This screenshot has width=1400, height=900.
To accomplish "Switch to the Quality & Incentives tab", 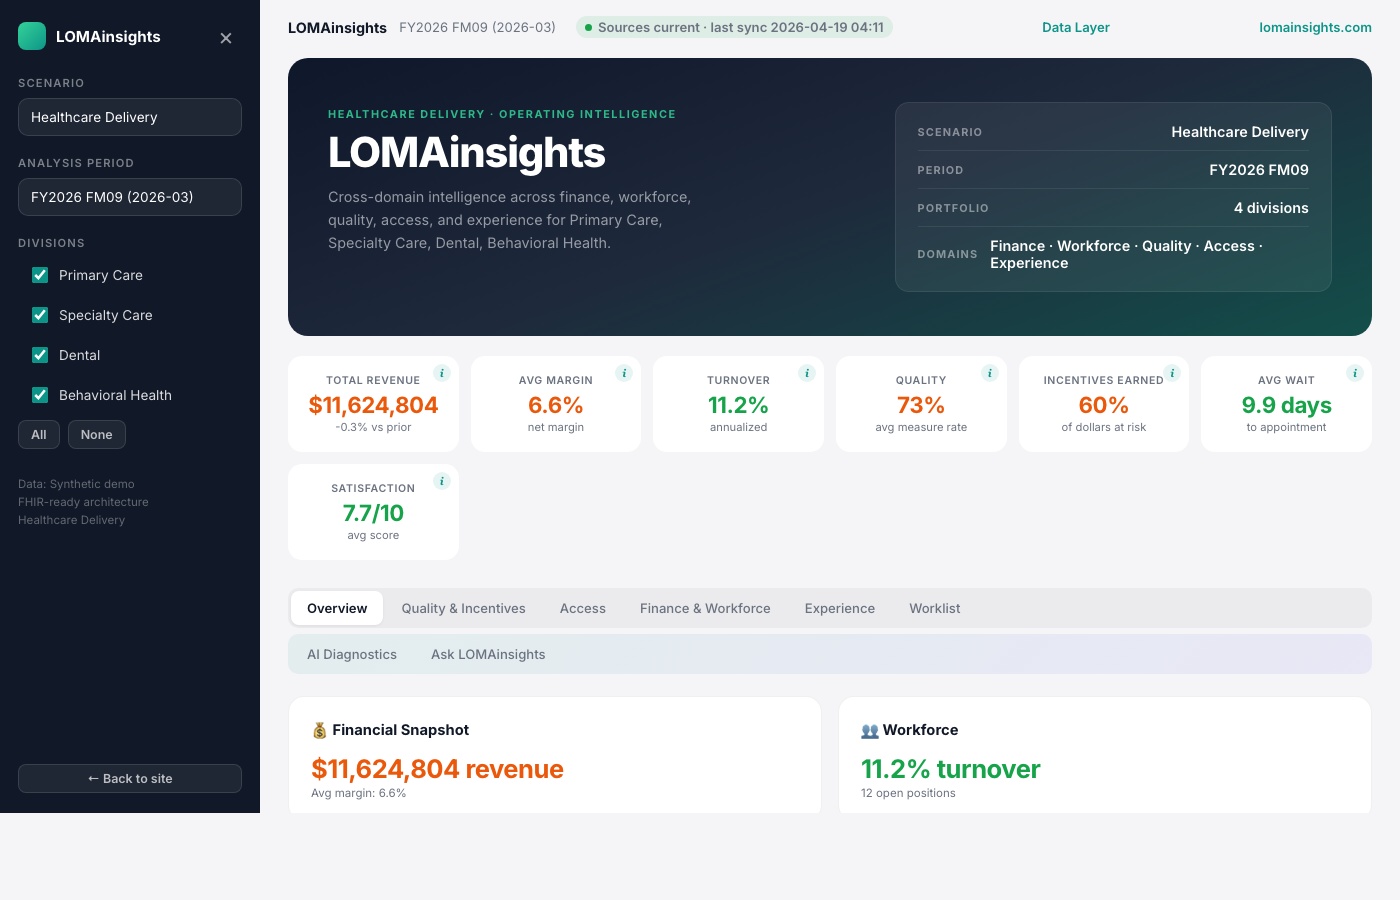I will pyautogui.click(x=463, y=608).
